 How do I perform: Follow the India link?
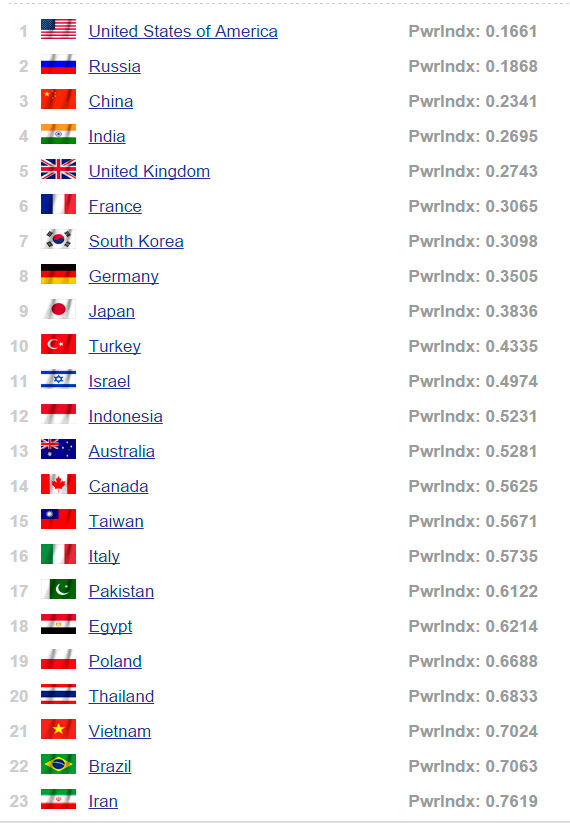coord(107,136)
